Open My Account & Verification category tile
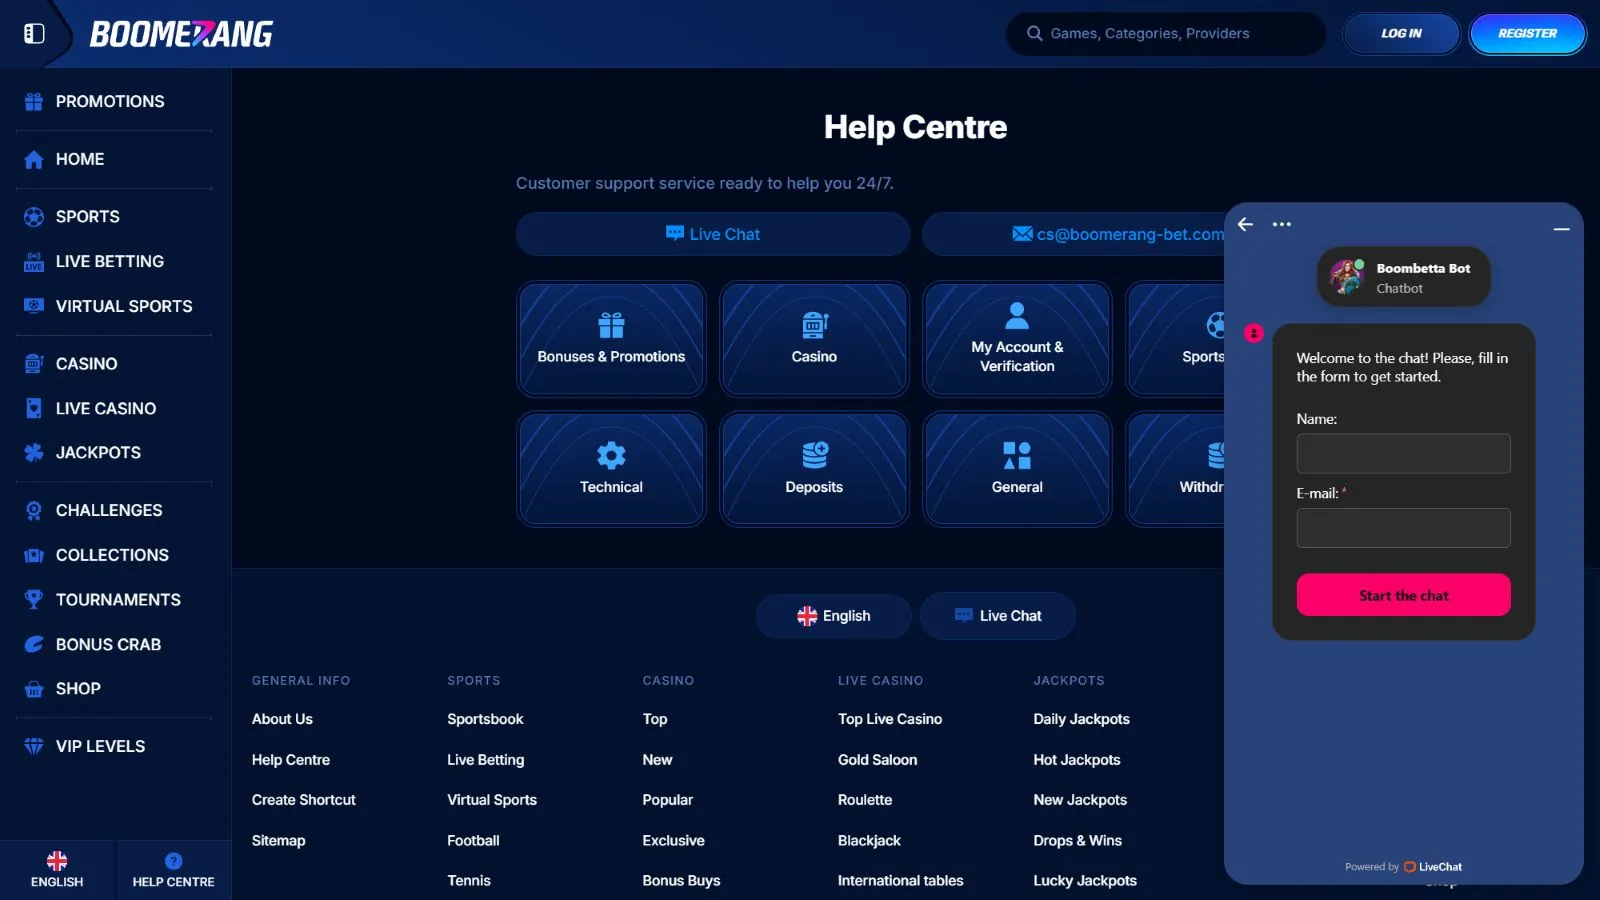1600x900 pixels. point(1017,339)
